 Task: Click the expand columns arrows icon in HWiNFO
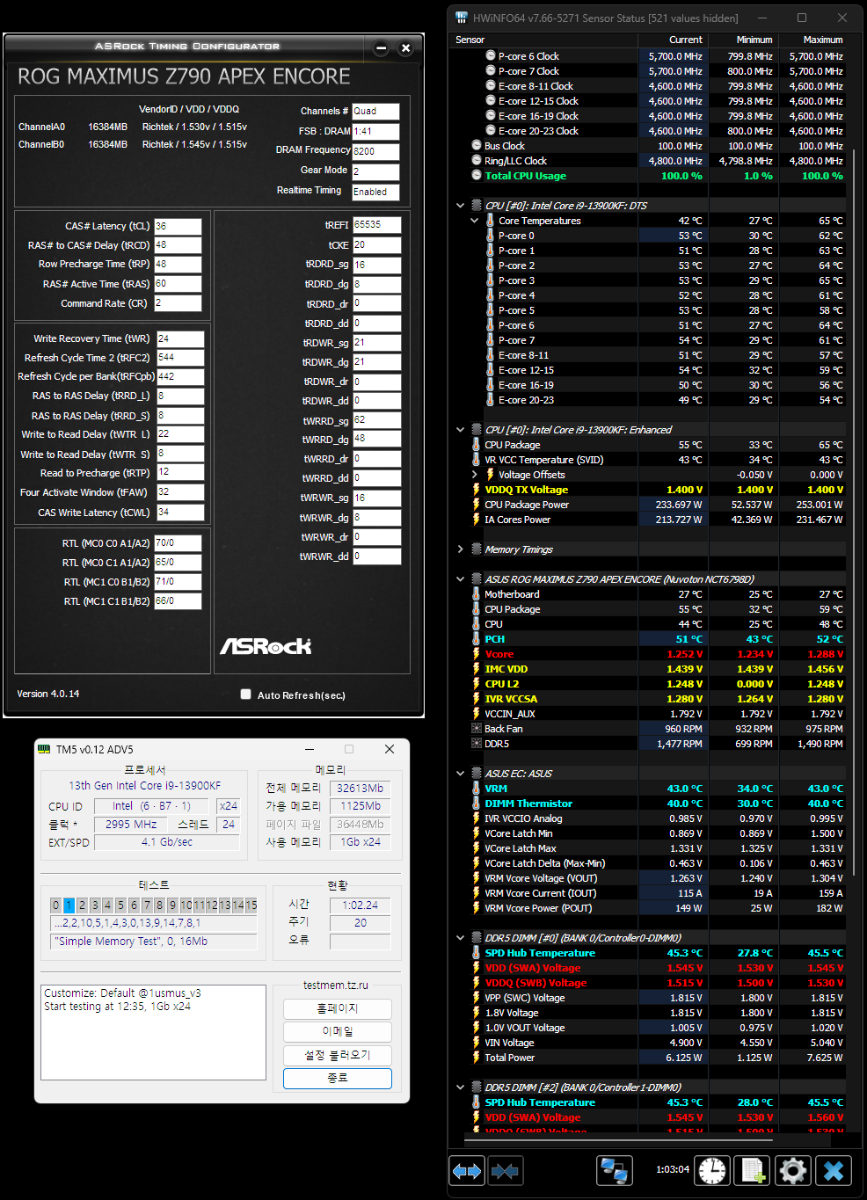467,1170
